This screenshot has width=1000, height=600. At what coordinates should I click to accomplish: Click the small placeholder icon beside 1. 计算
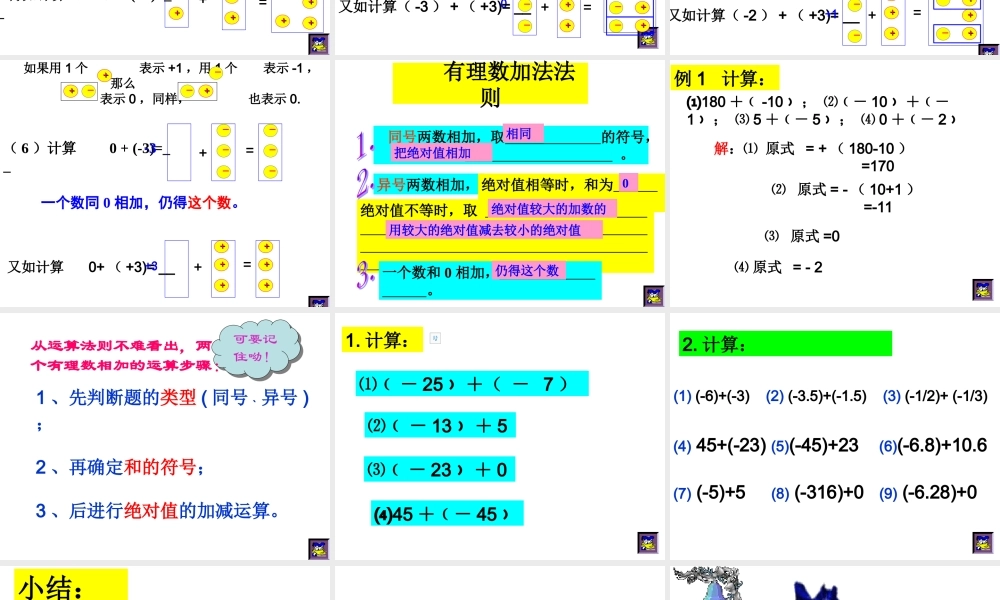coord(435,338)
